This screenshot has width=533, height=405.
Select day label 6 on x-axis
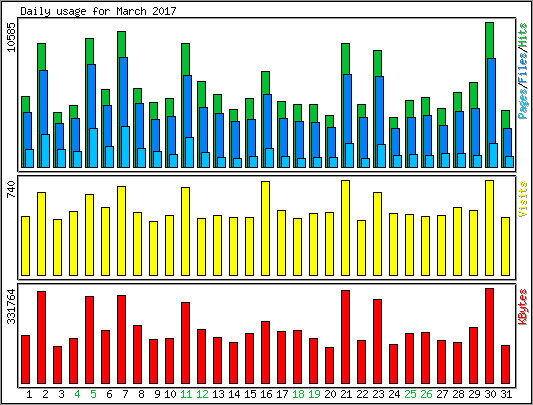109,394
